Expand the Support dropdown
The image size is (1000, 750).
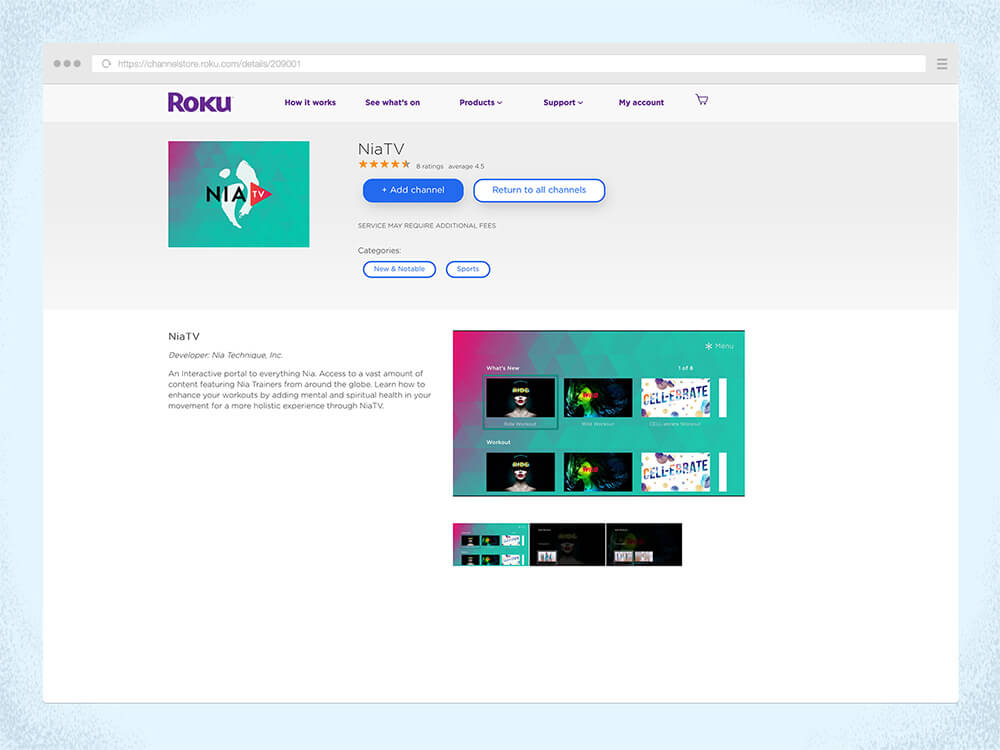[563, 102]
